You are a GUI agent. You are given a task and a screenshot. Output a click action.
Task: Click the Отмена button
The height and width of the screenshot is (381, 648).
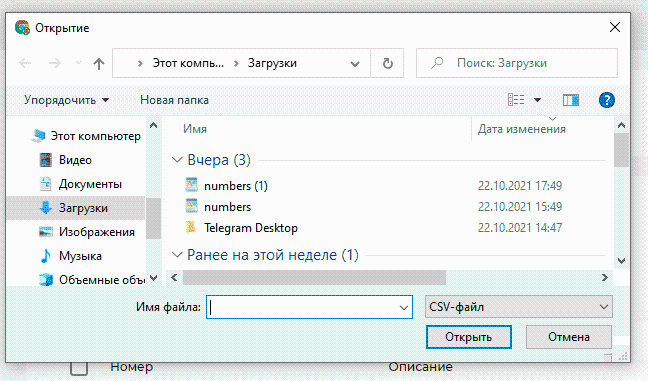click(569, 337)
